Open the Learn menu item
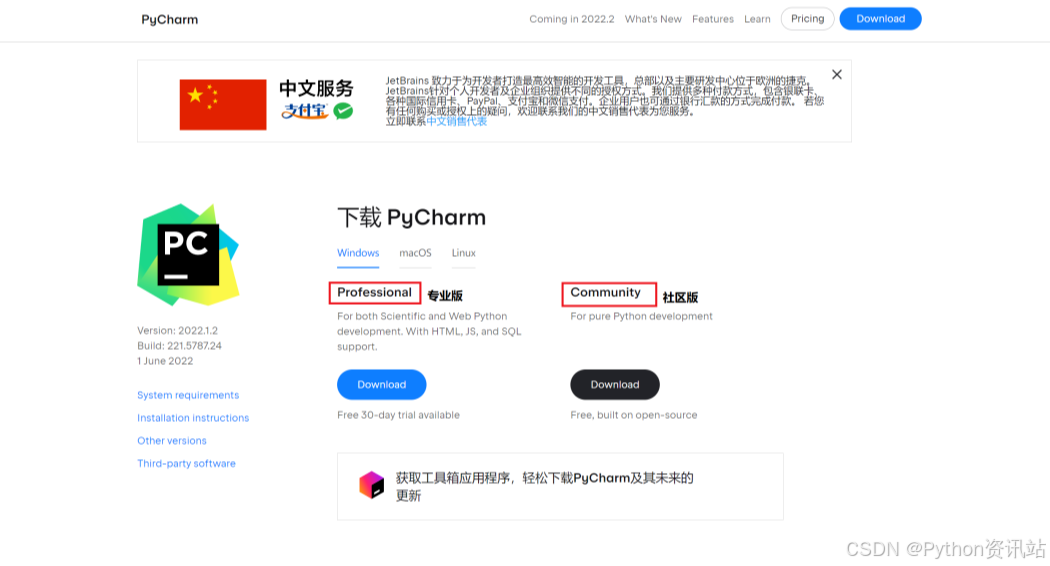This screenshot has height=566, width=1050. click(x=757, y=19)
